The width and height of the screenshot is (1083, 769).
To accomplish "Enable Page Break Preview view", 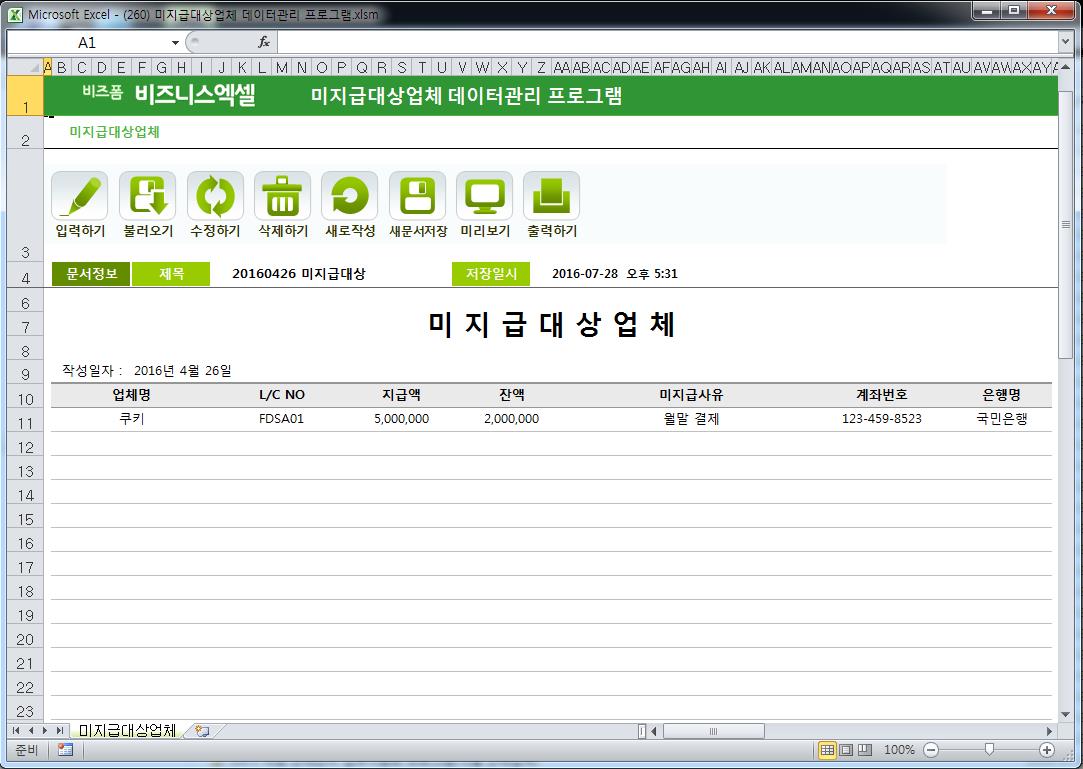I will (x=865, y=750).
